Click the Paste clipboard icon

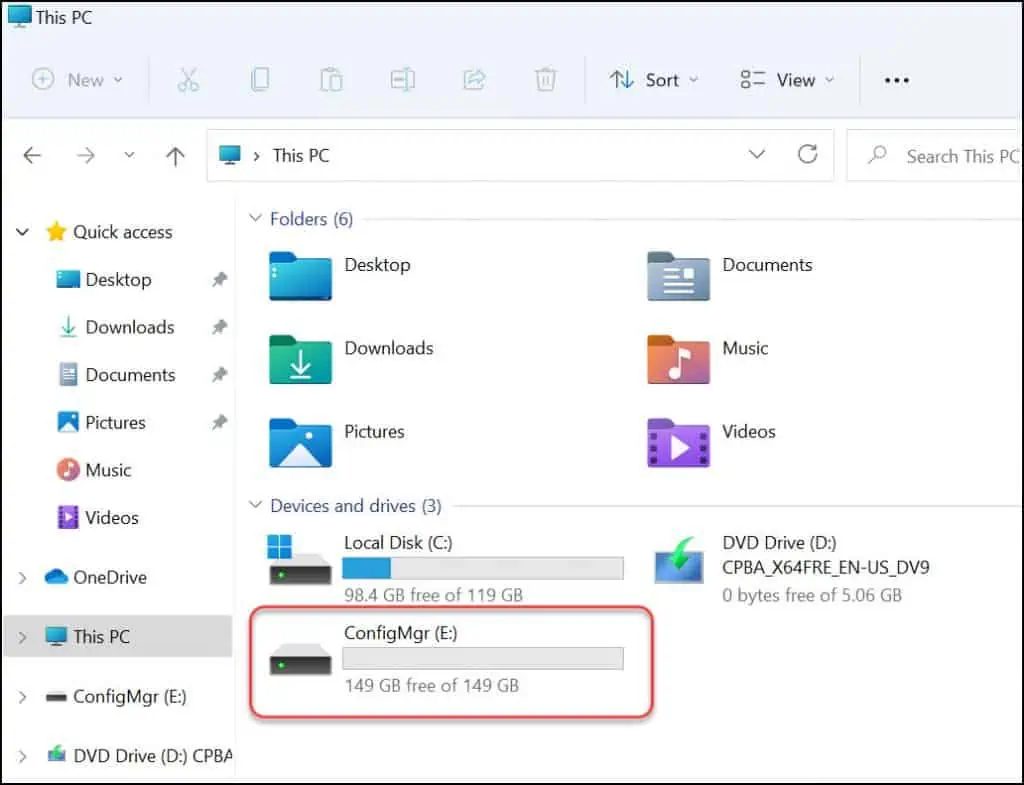pyautogui.click(x=331, y=80)
